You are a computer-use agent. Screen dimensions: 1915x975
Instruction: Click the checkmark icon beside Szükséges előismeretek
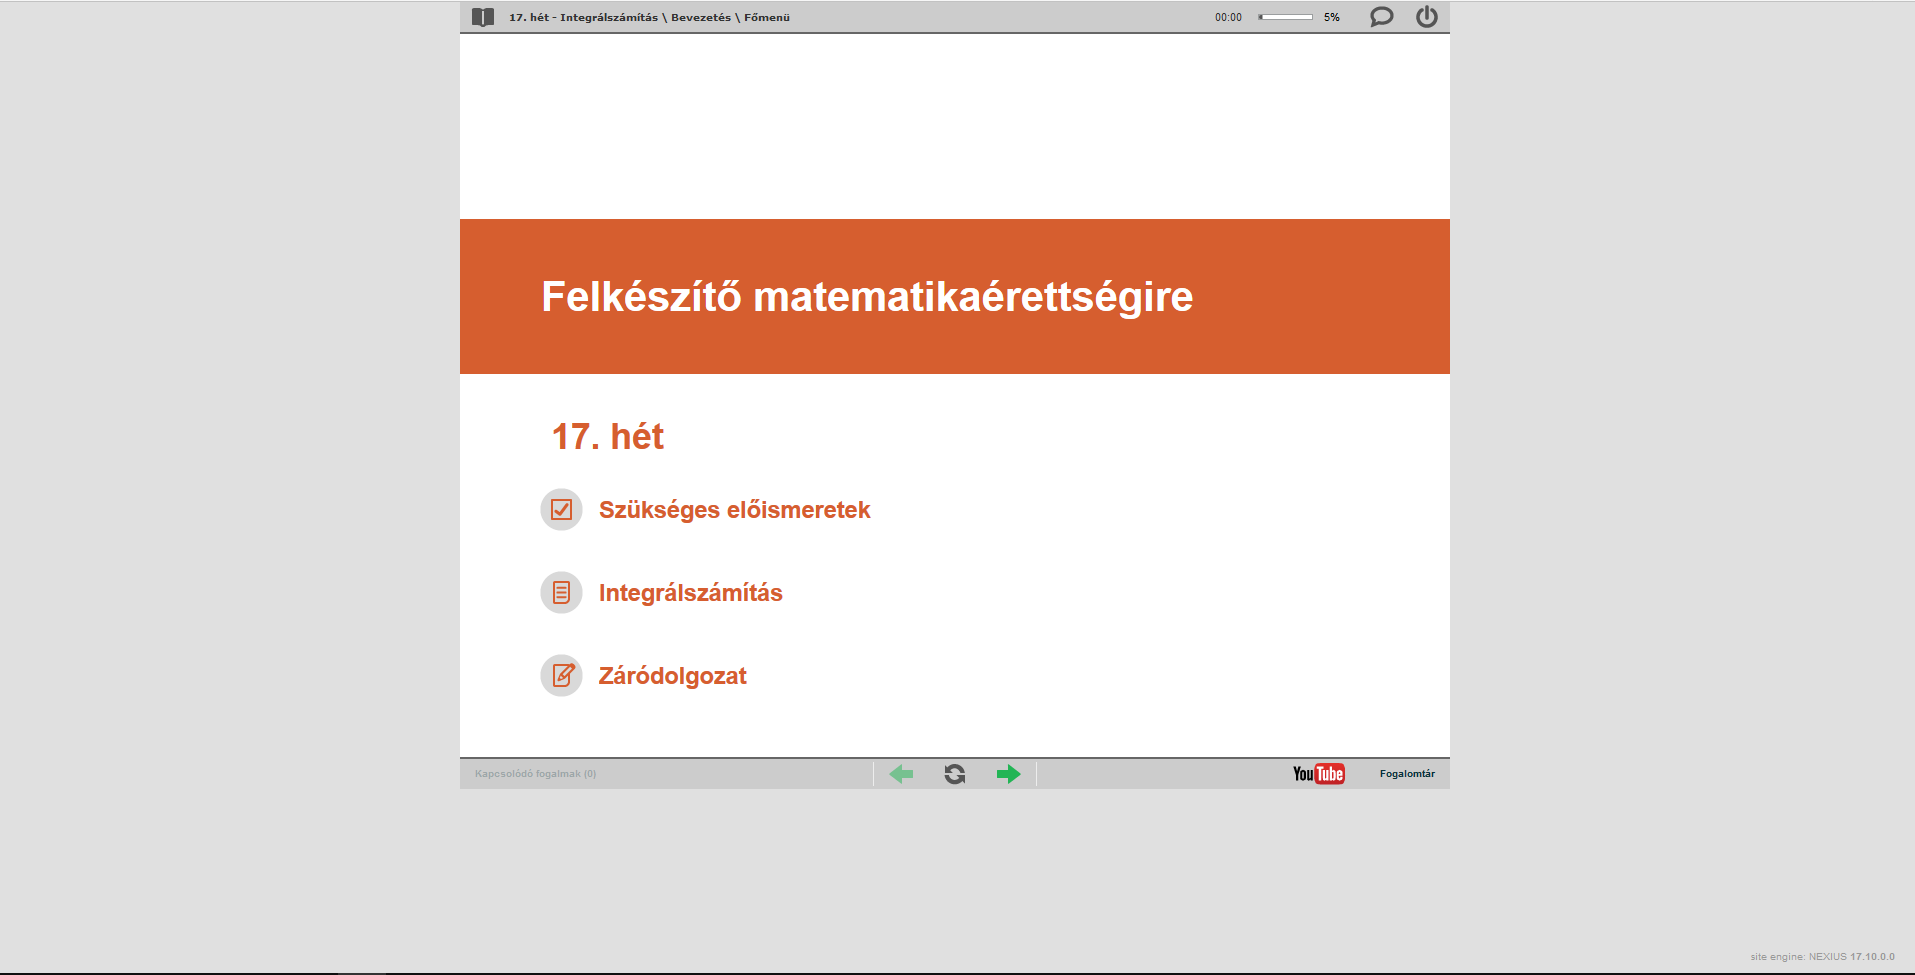[561, 510]
